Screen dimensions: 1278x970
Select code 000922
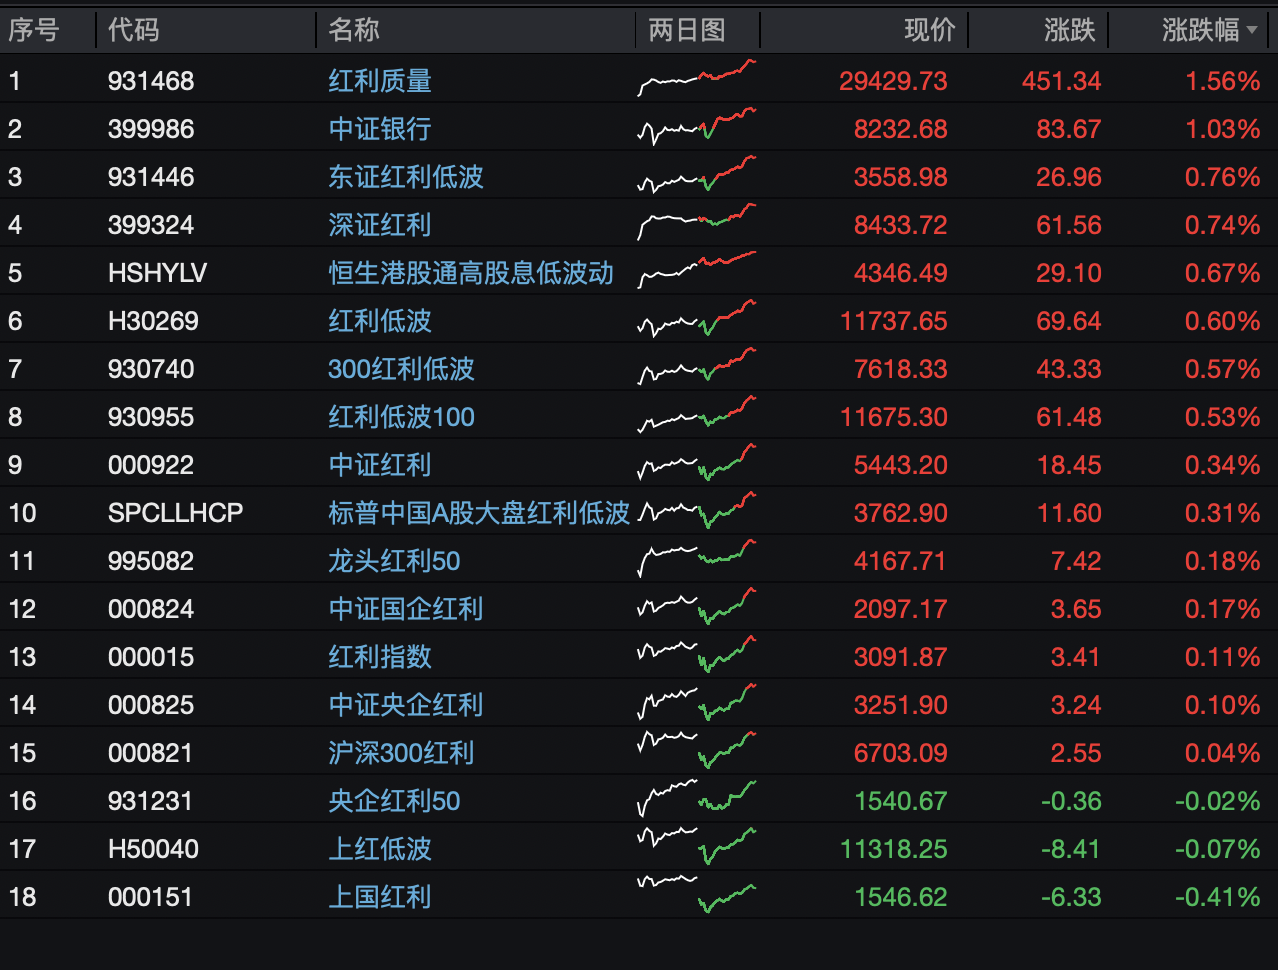(151, 465)
